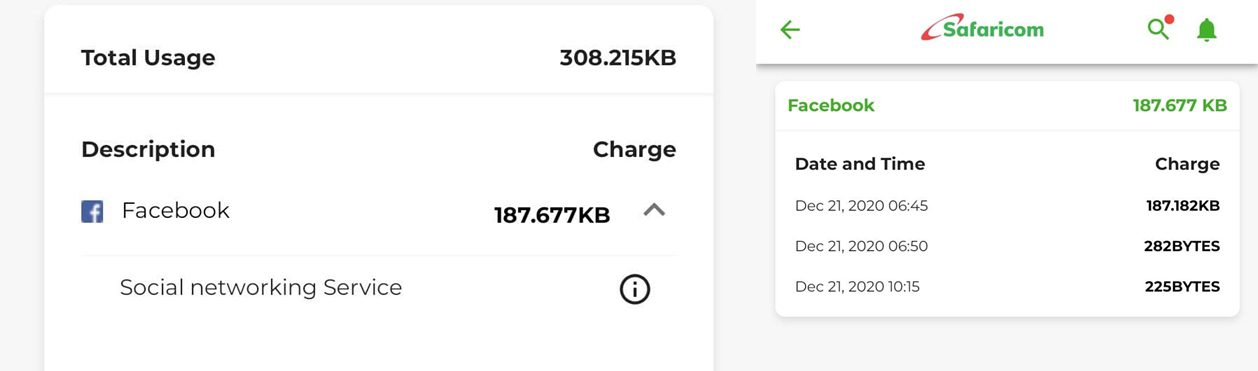Show info for Social networking Service
Image resolution: width=1258 pixels, height=371 pixels.
click(x=635, y=289)
